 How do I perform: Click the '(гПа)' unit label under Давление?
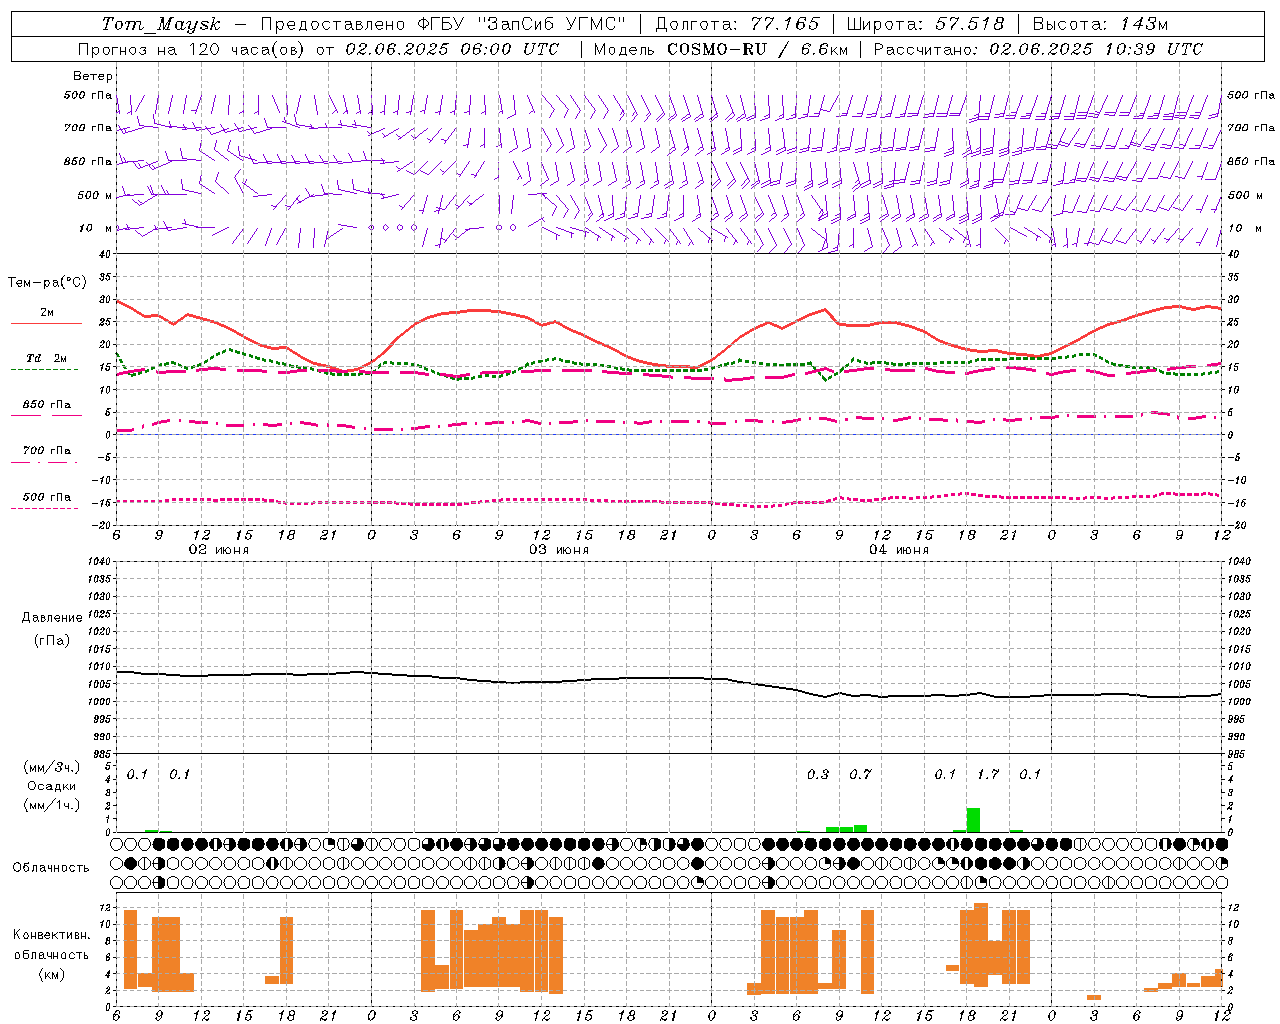(x=52, y=641)
